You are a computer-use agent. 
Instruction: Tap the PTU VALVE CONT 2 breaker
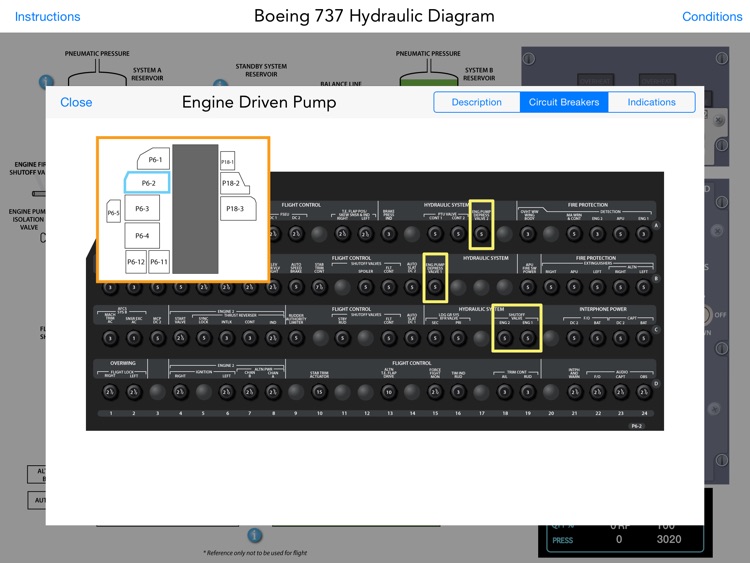tap(458, 233)
